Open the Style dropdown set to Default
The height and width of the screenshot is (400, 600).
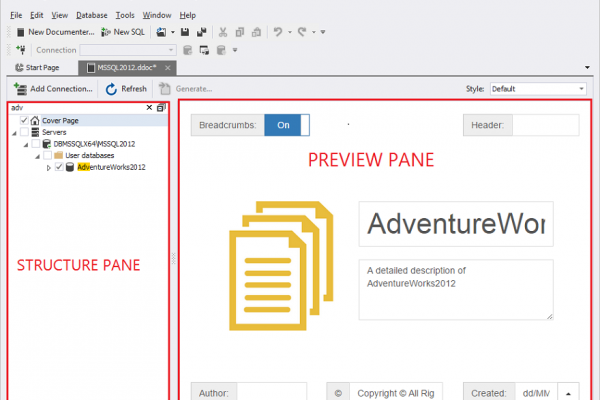point(538,89)
